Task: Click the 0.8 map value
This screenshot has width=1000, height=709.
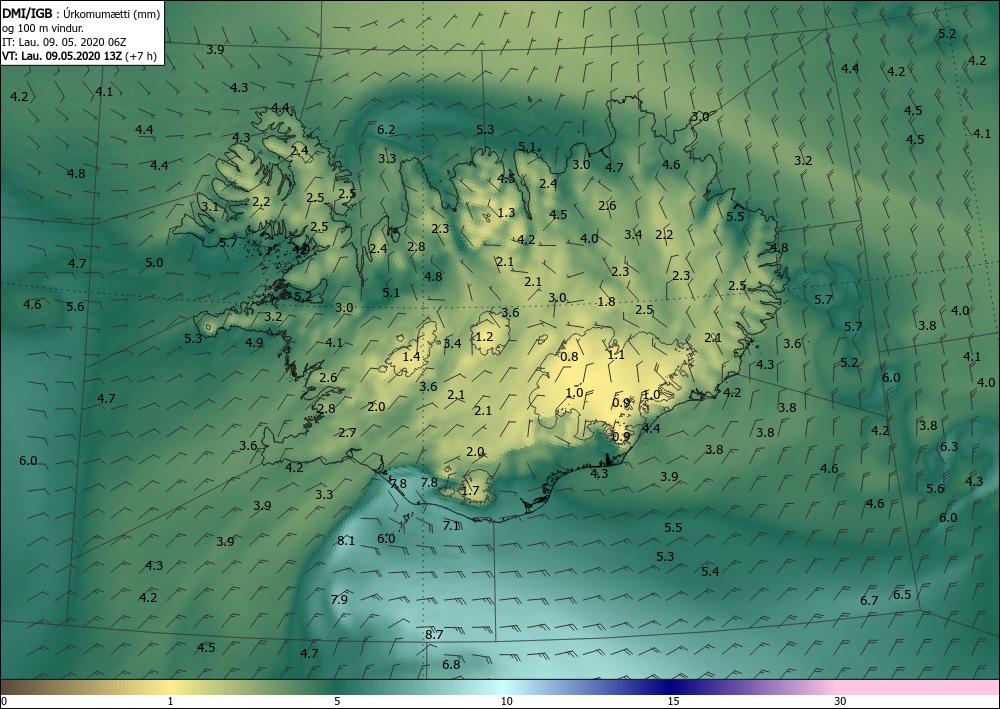Action: pyautogui.click(x=569, y=356)
